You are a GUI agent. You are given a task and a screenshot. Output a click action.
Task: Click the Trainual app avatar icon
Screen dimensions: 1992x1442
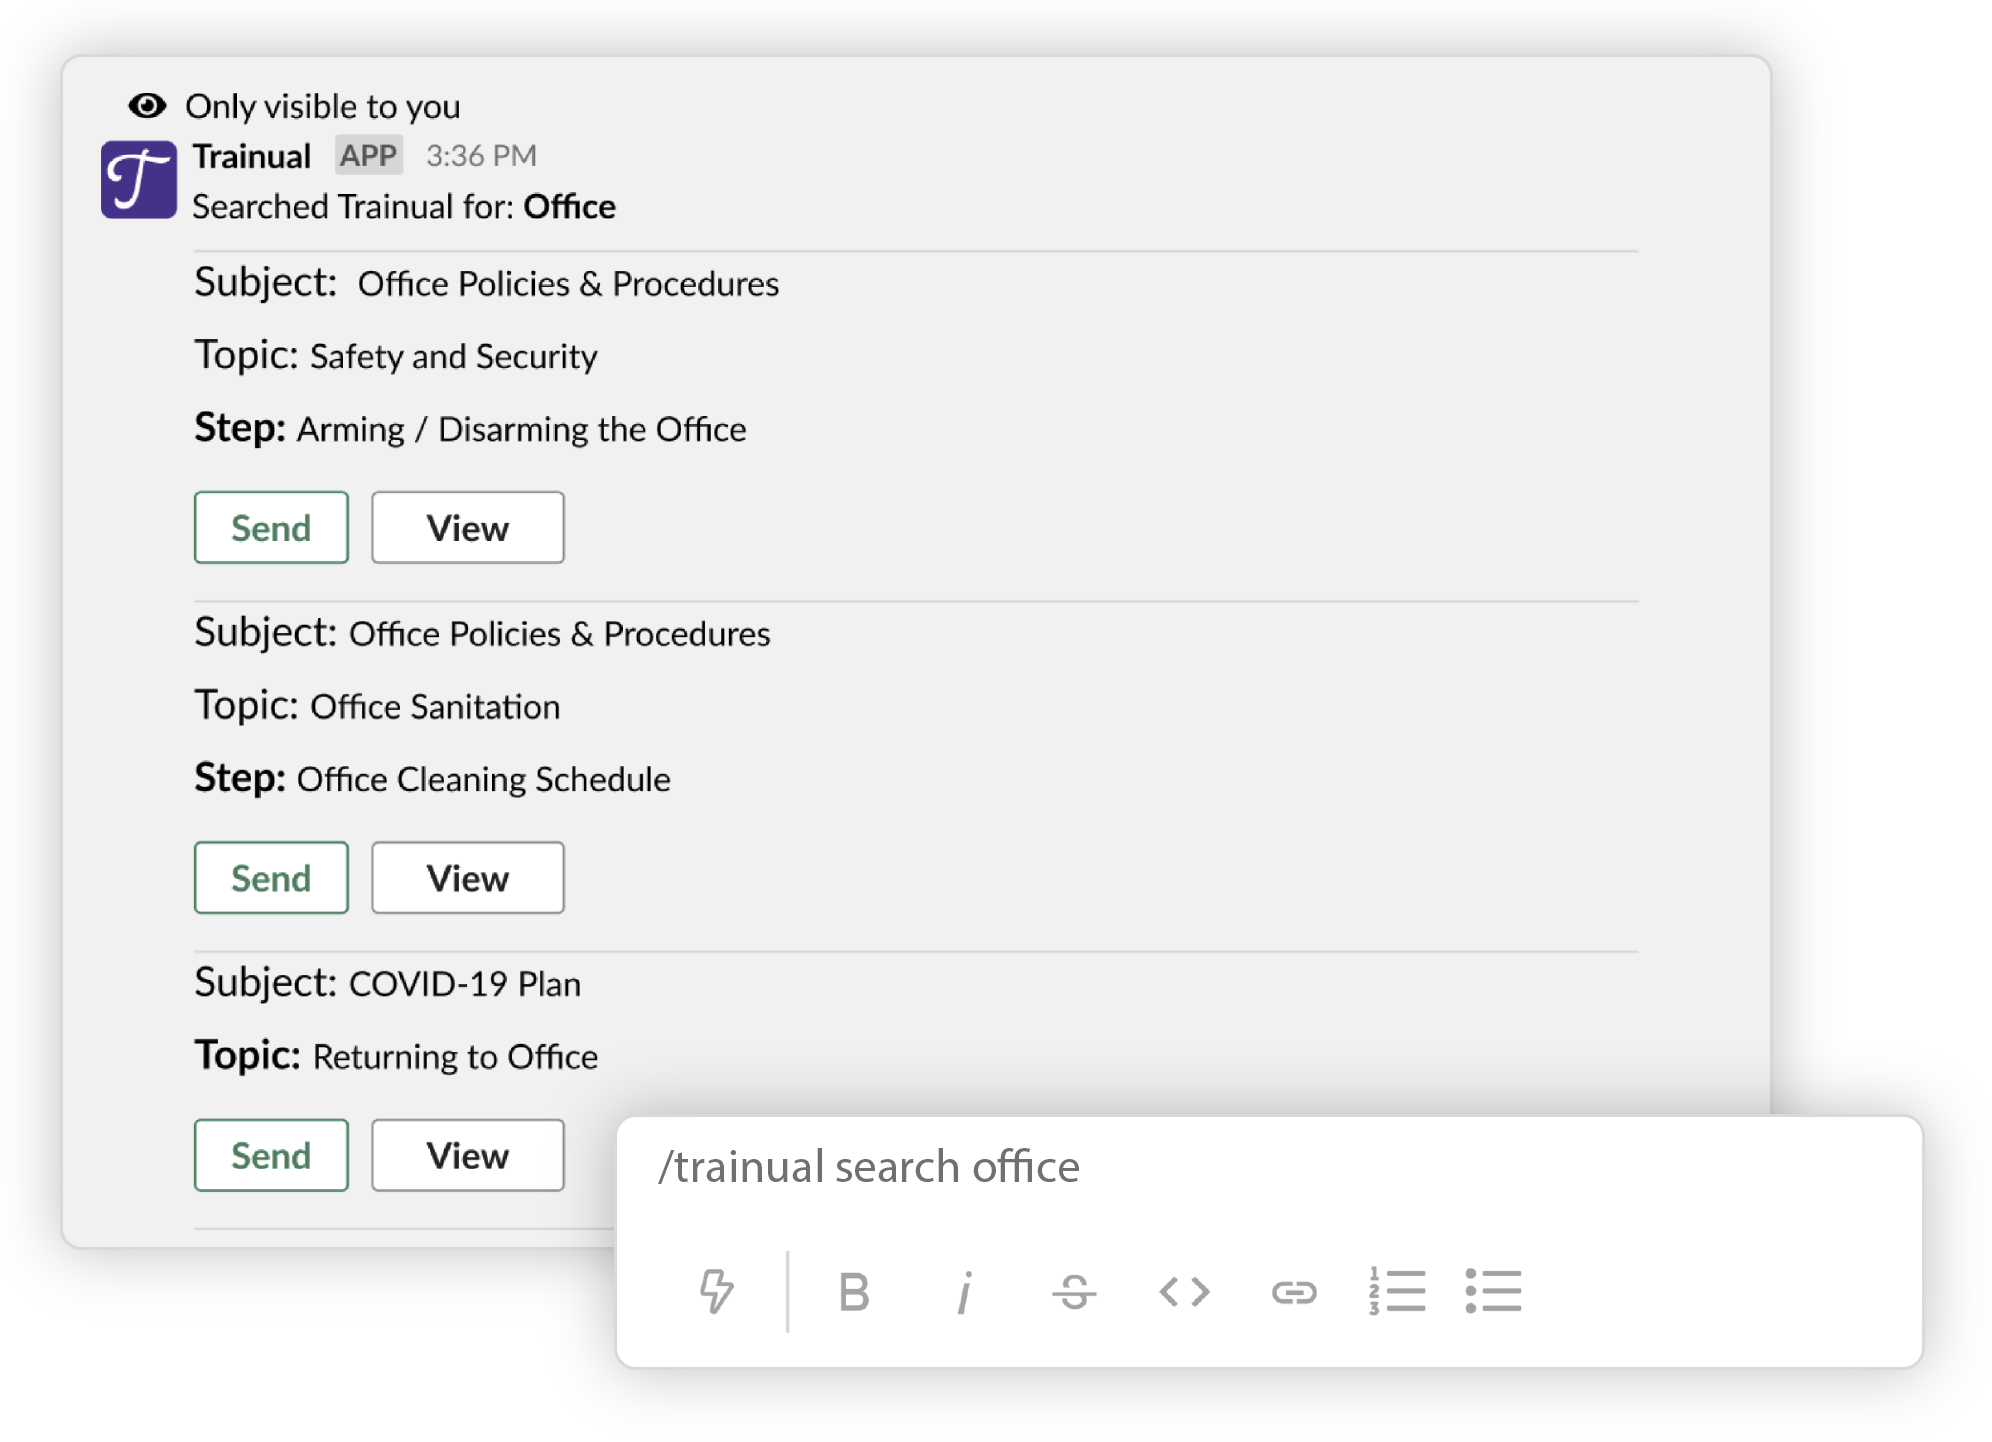(x=141, y=180)
